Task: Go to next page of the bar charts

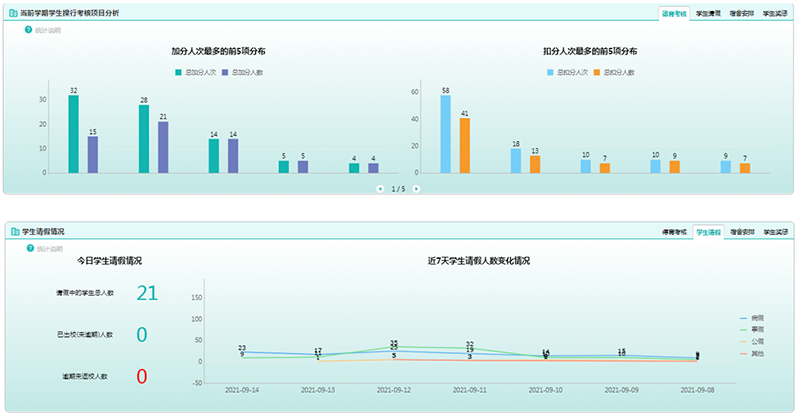Action: pos(416,188)
